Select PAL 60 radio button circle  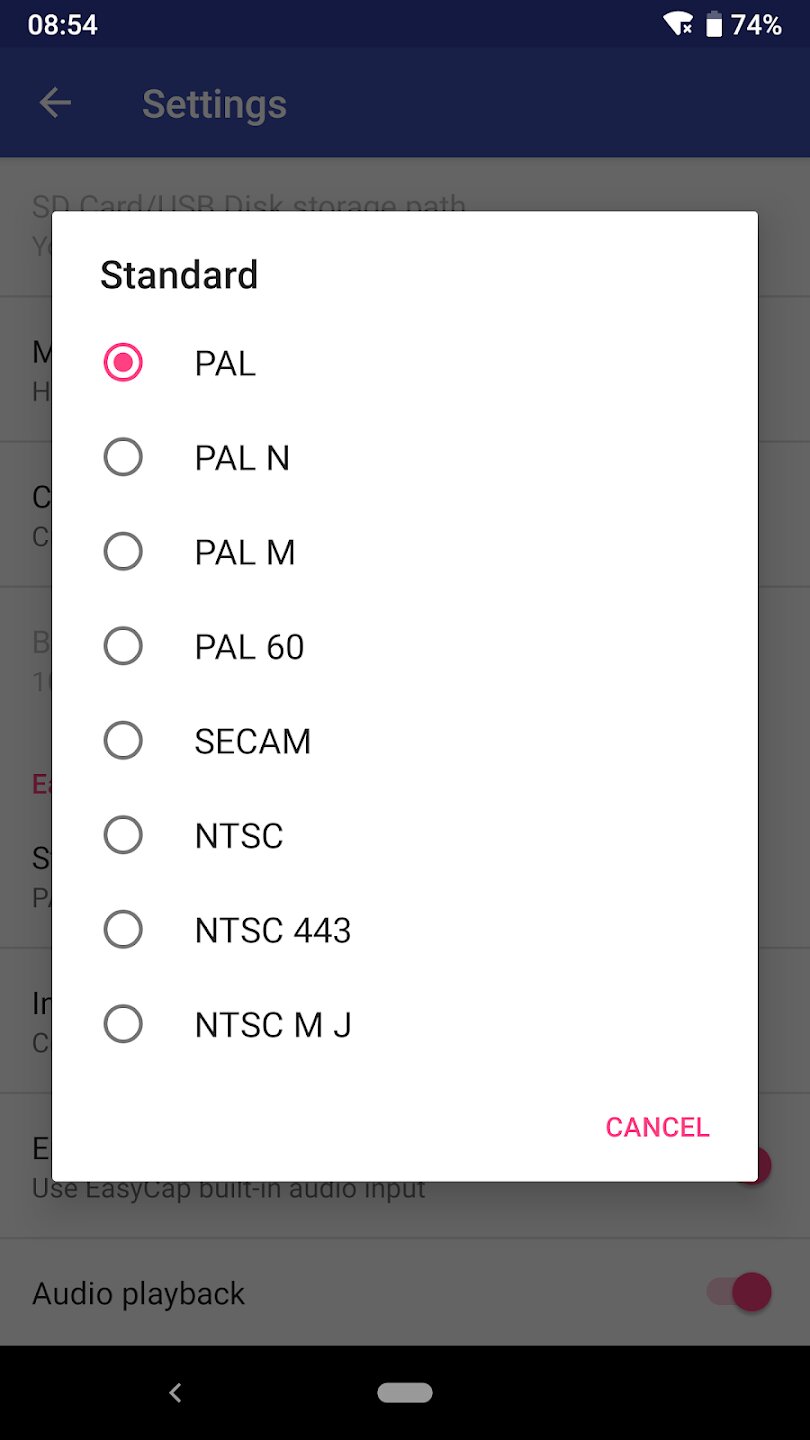[123, 646]
